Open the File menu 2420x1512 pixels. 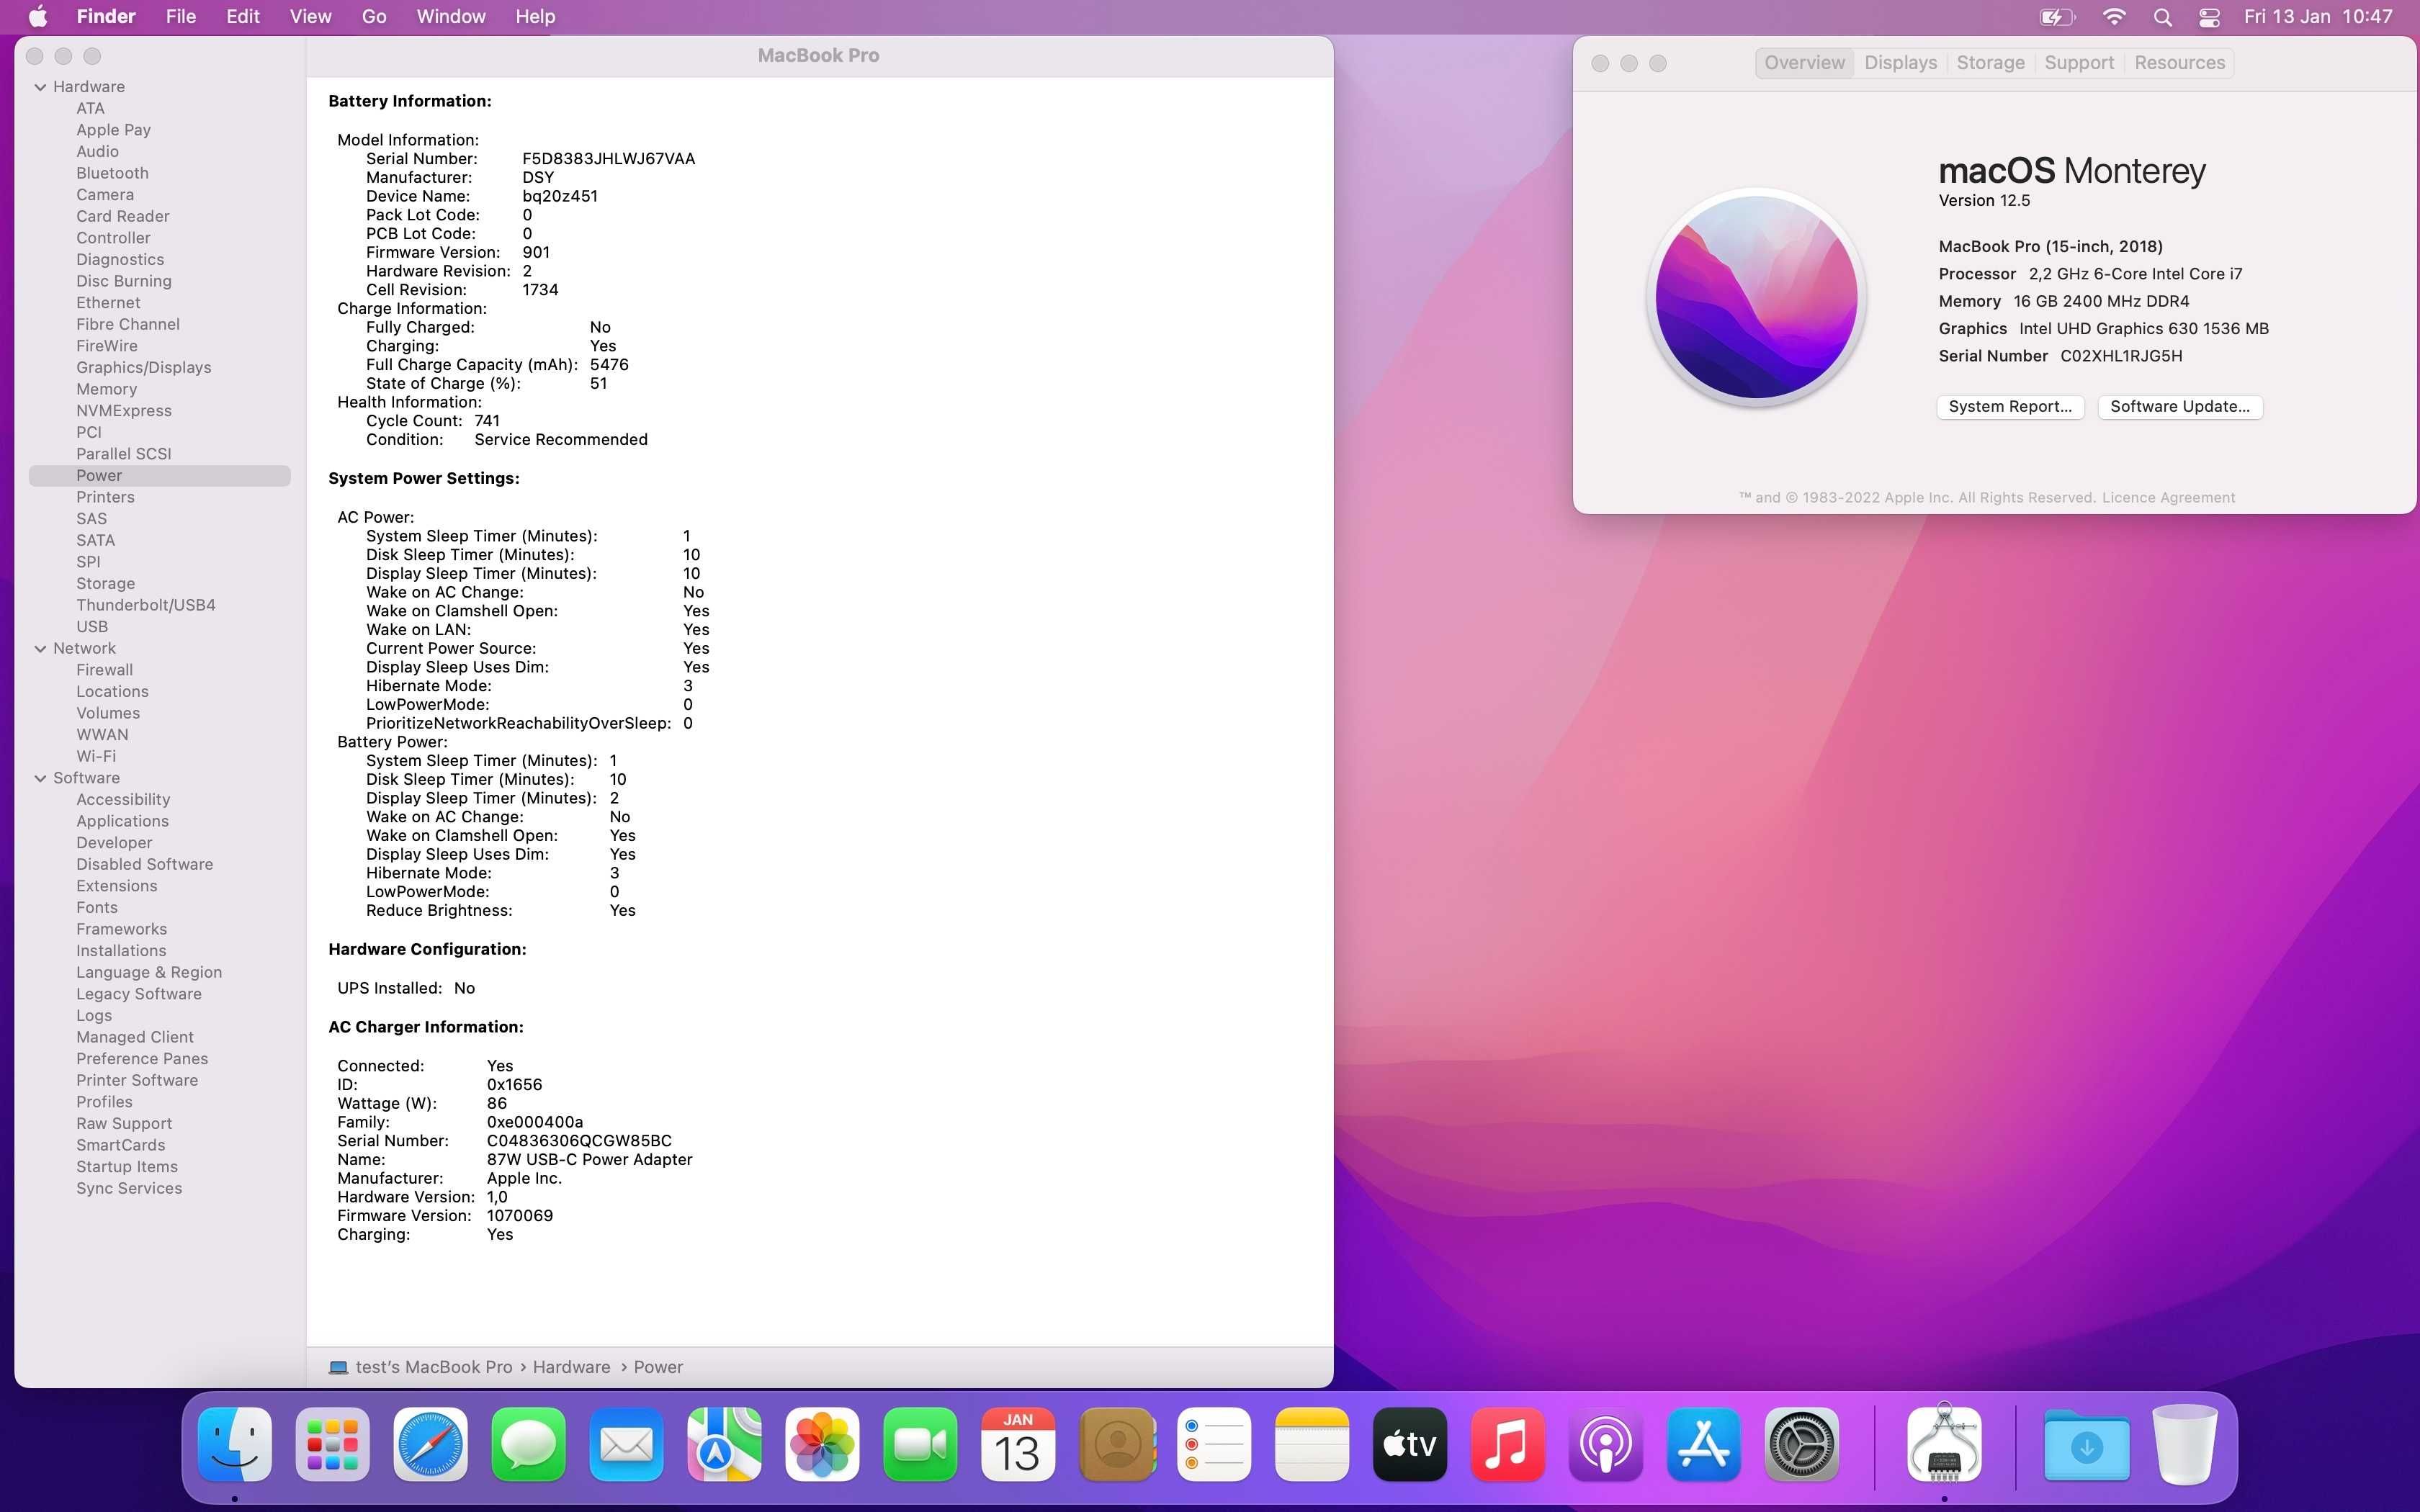181,16
